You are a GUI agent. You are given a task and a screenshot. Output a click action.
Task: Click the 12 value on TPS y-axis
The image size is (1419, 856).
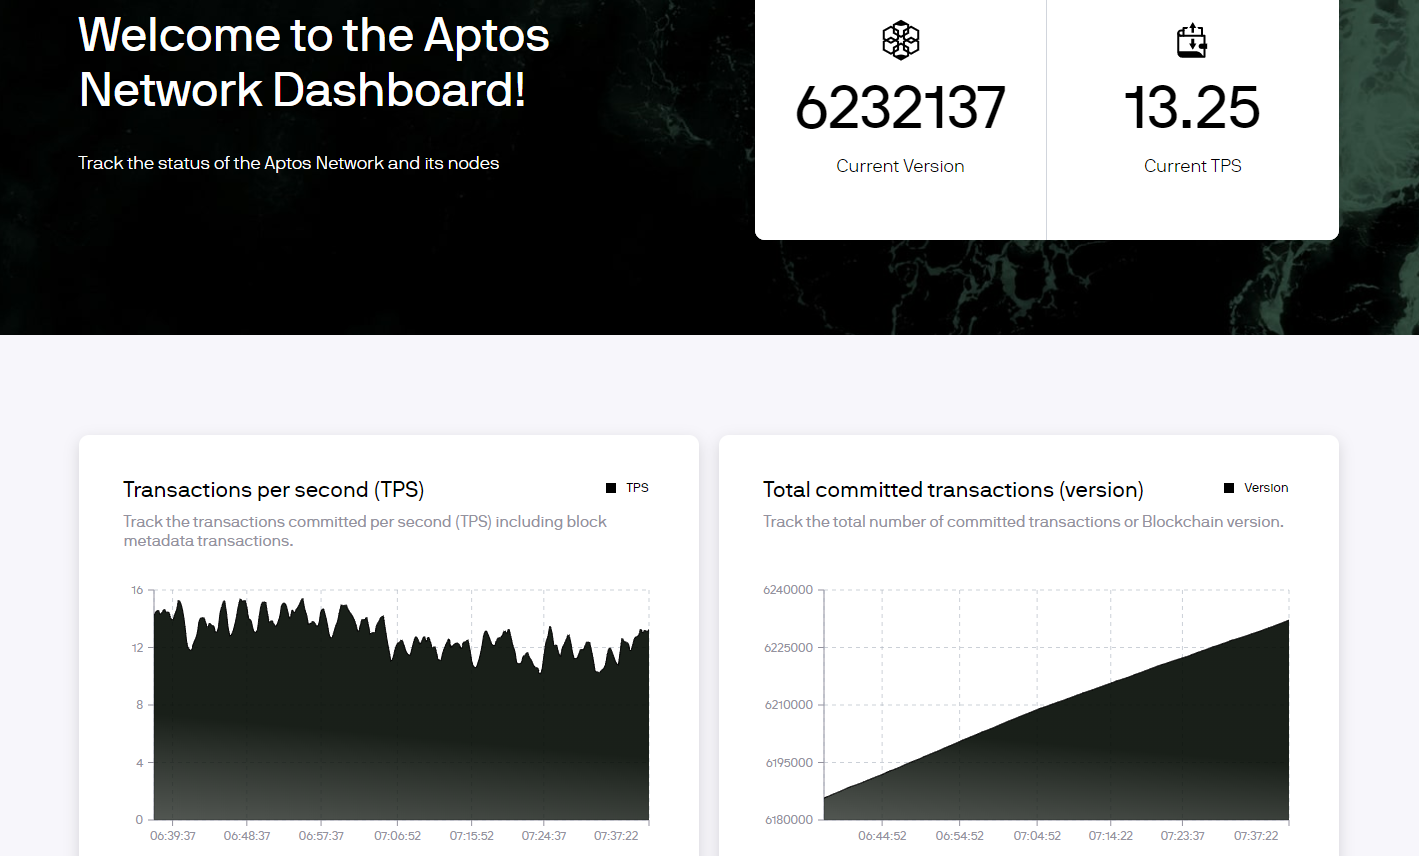(137, 648)
